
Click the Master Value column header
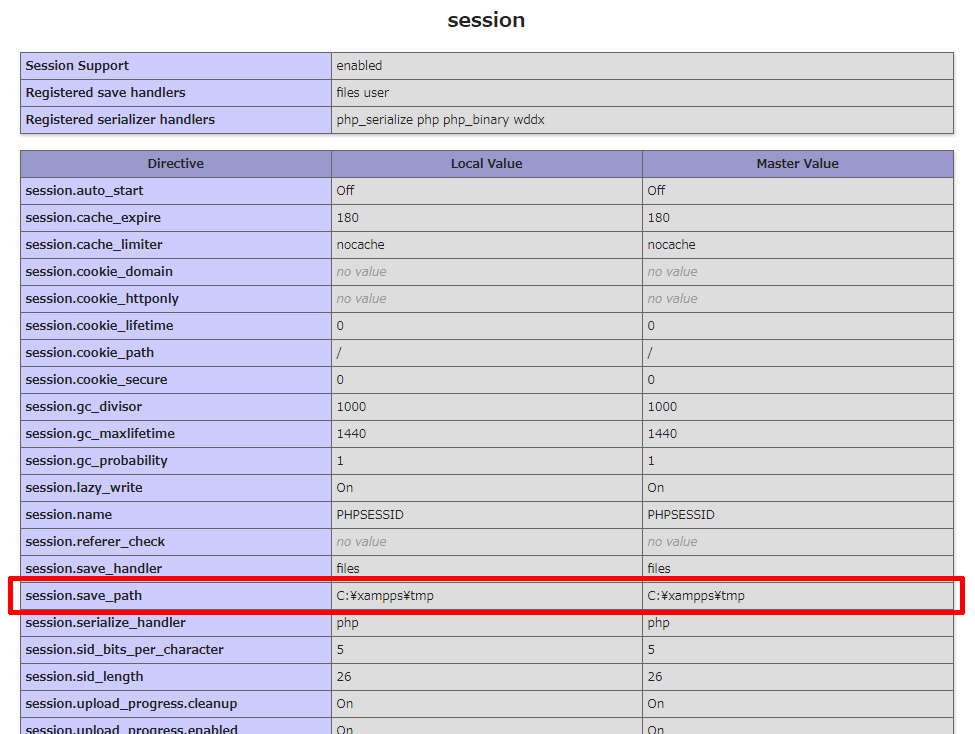tap(797, 163)
